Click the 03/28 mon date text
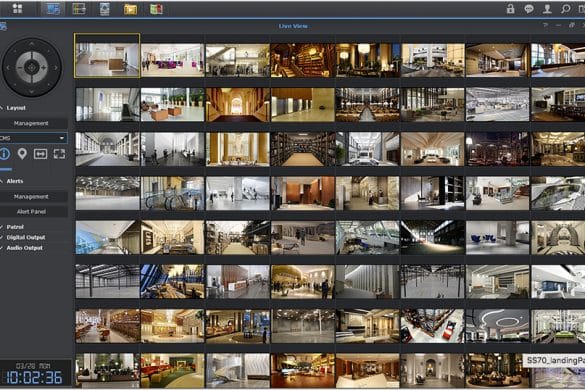Image resolution: width=585 pixels, height=390 pixels. tap(33, 366)
